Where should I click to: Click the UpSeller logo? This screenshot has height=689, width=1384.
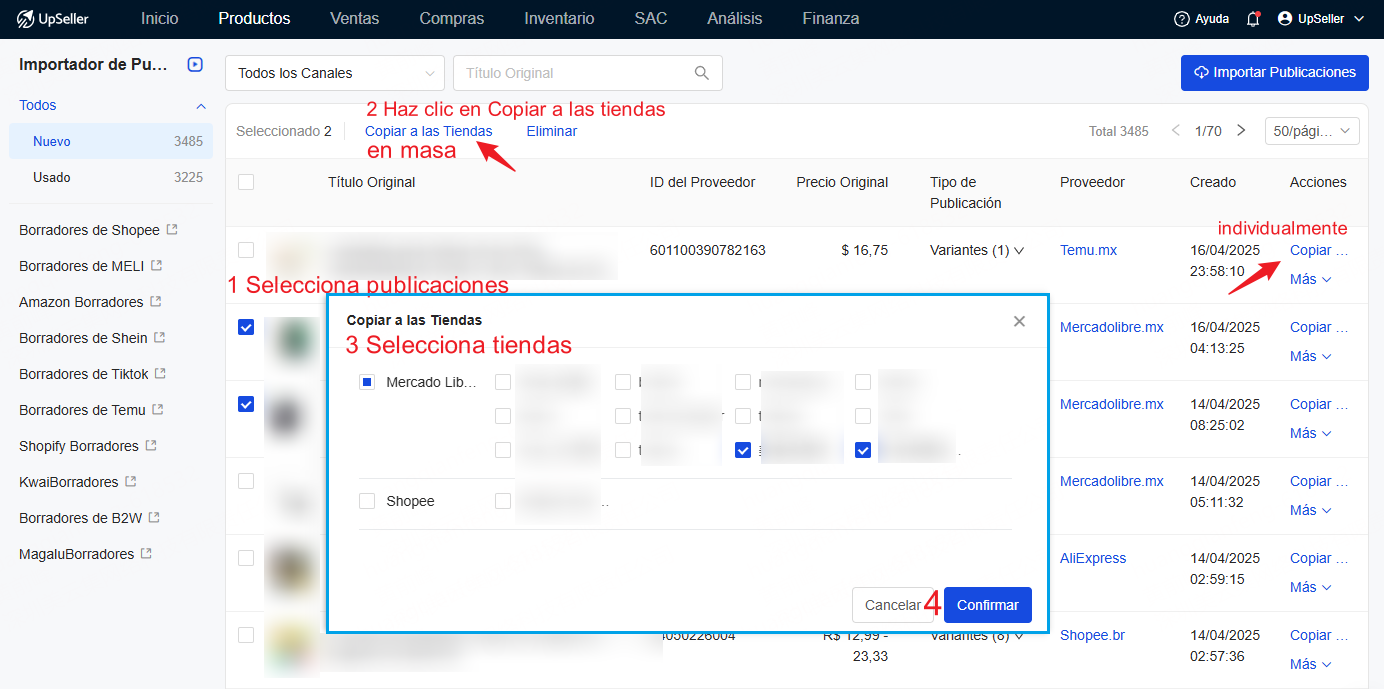[x=52, y=19]
